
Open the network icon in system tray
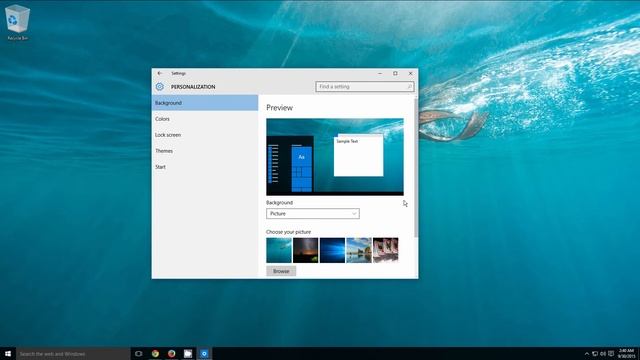tap(595, 353)
